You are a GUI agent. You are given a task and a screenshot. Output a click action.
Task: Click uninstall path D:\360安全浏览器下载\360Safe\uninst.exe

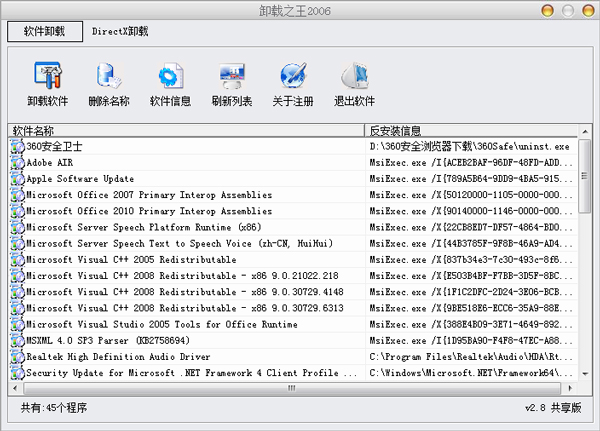pyautogui.click(x=470, y=147)
